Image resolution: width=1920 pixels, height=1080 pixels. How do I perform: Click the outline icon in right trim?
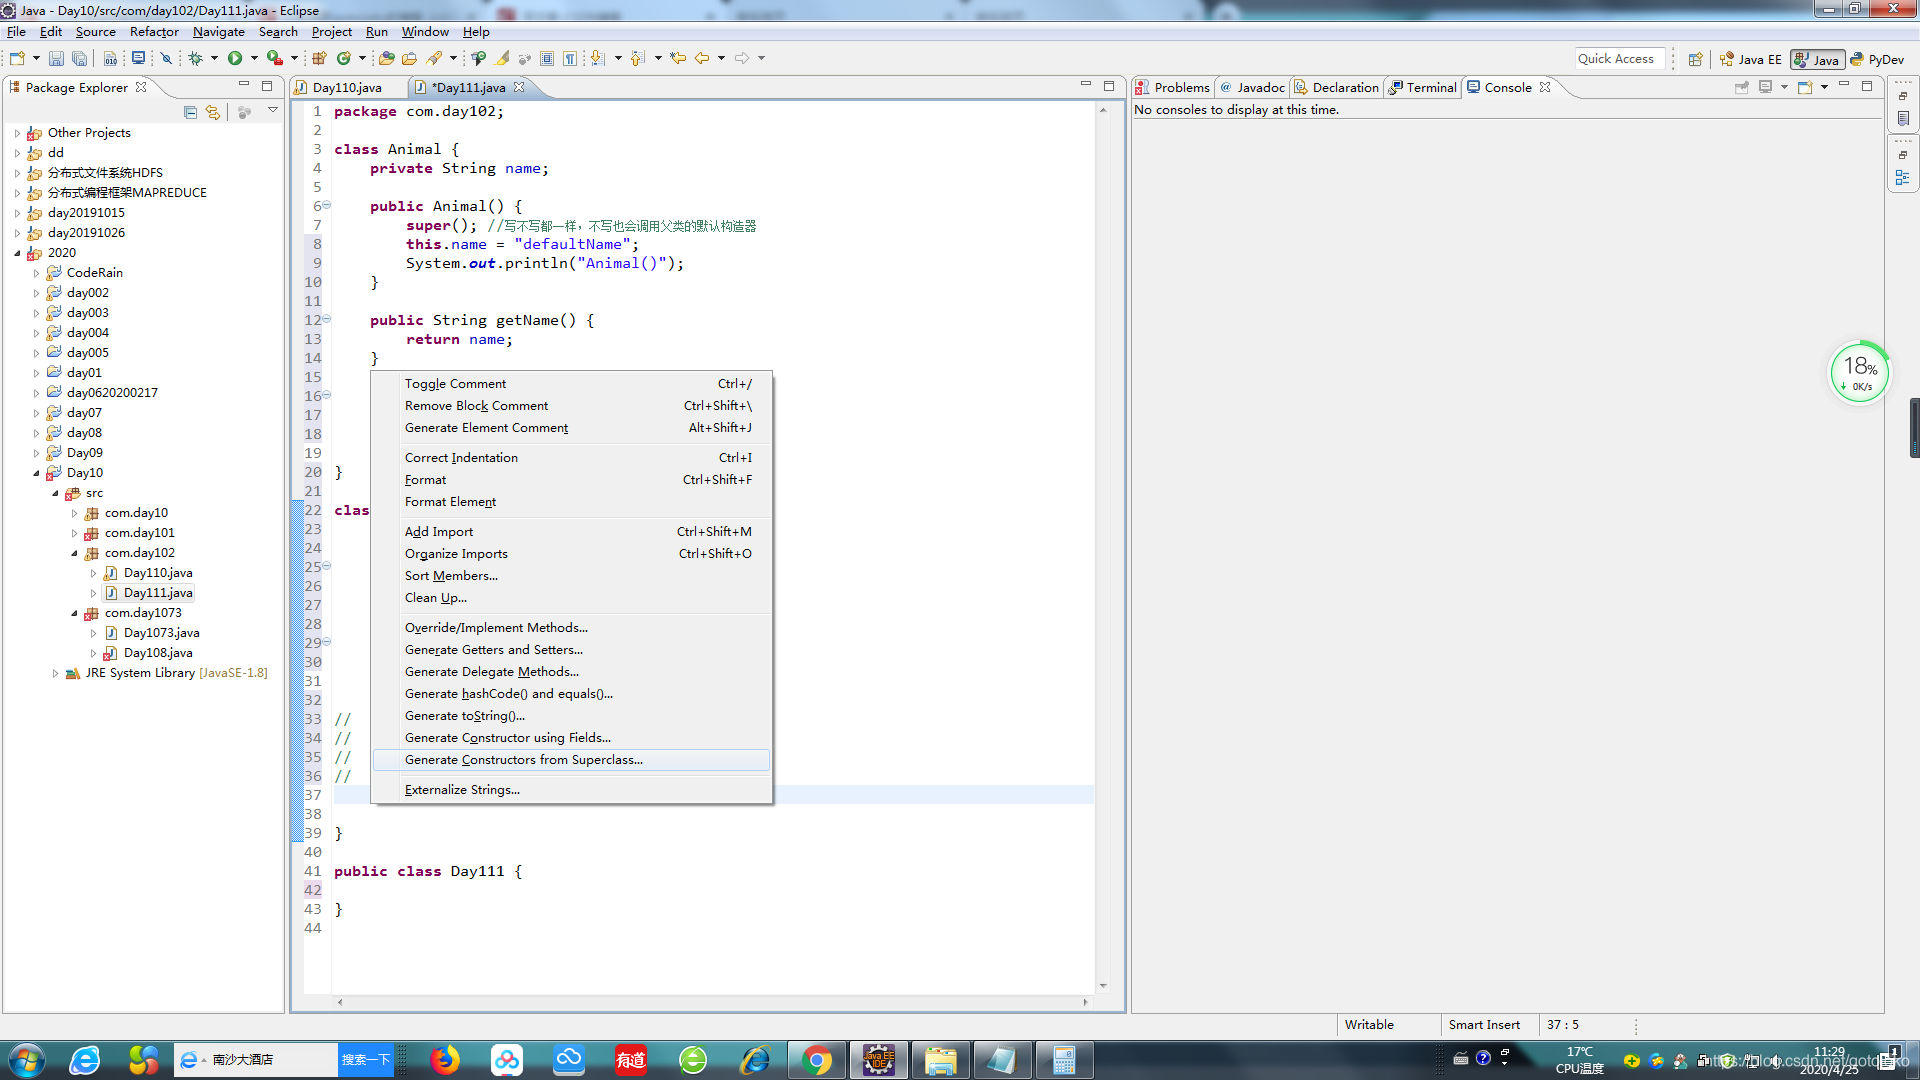click(1903, 178)
